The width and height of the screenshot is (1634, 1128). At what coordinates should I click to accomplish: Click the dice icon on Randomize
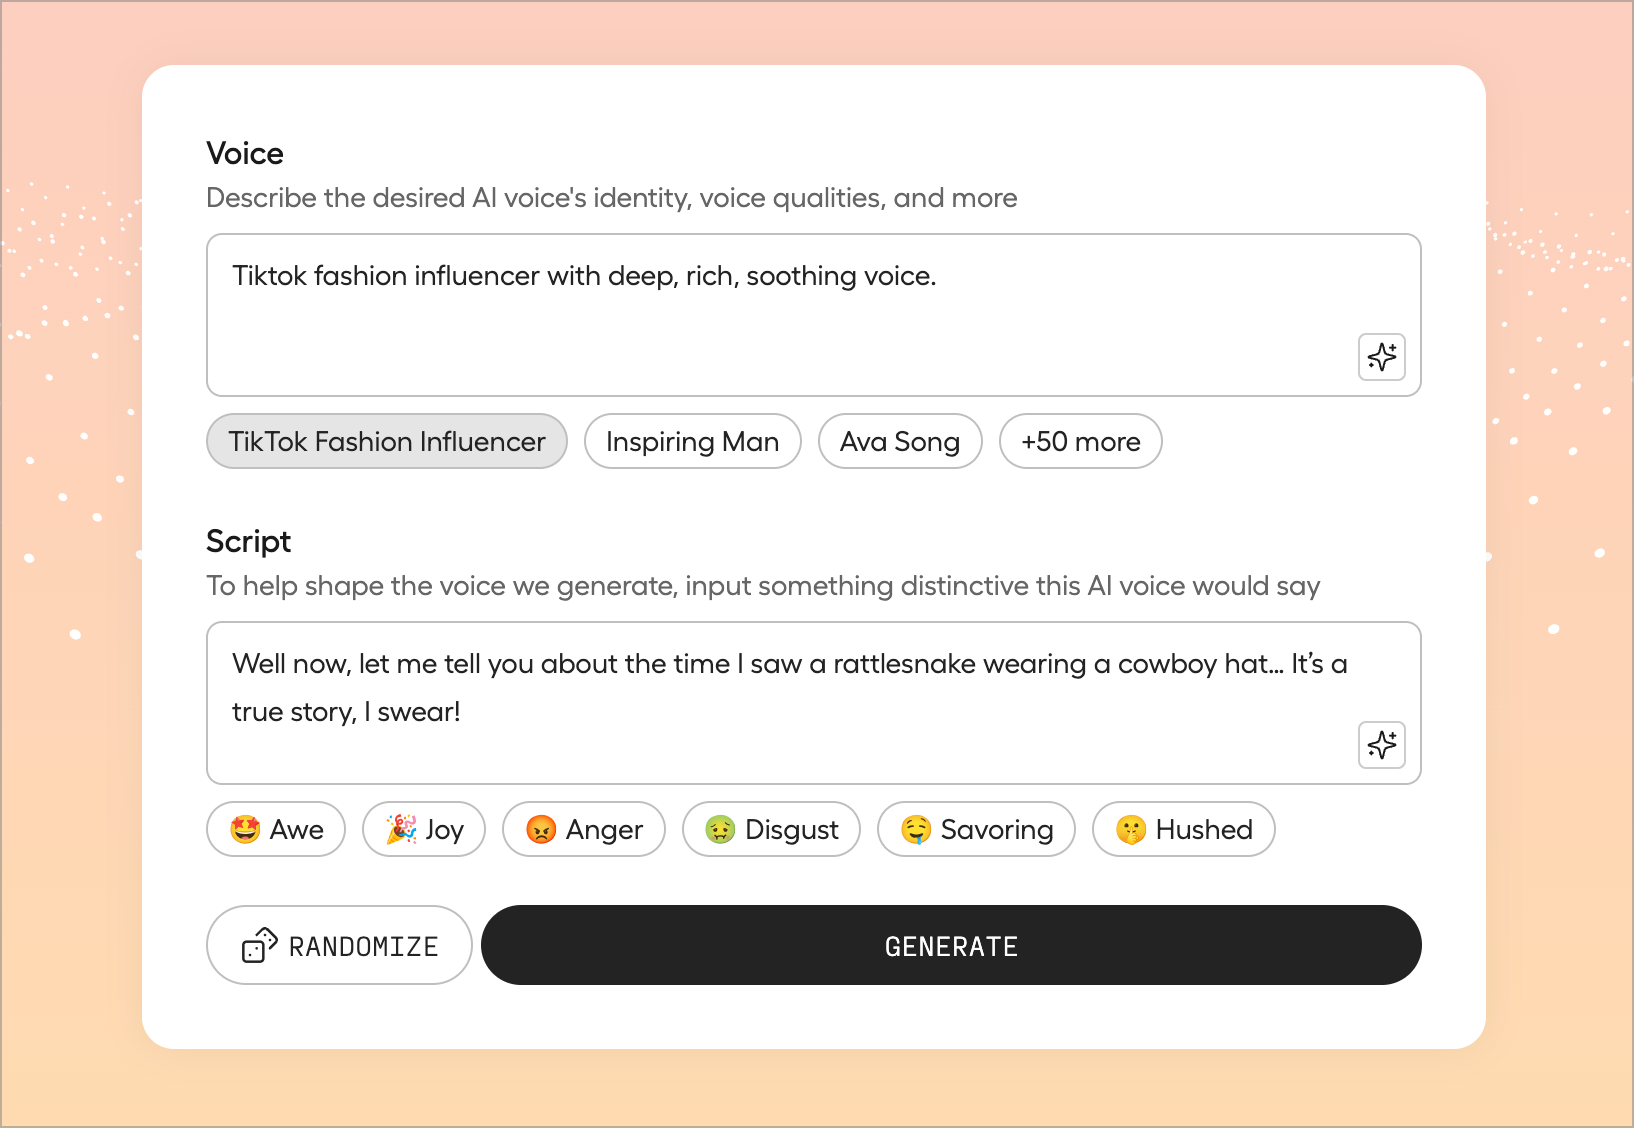click(x=259, y=946)
